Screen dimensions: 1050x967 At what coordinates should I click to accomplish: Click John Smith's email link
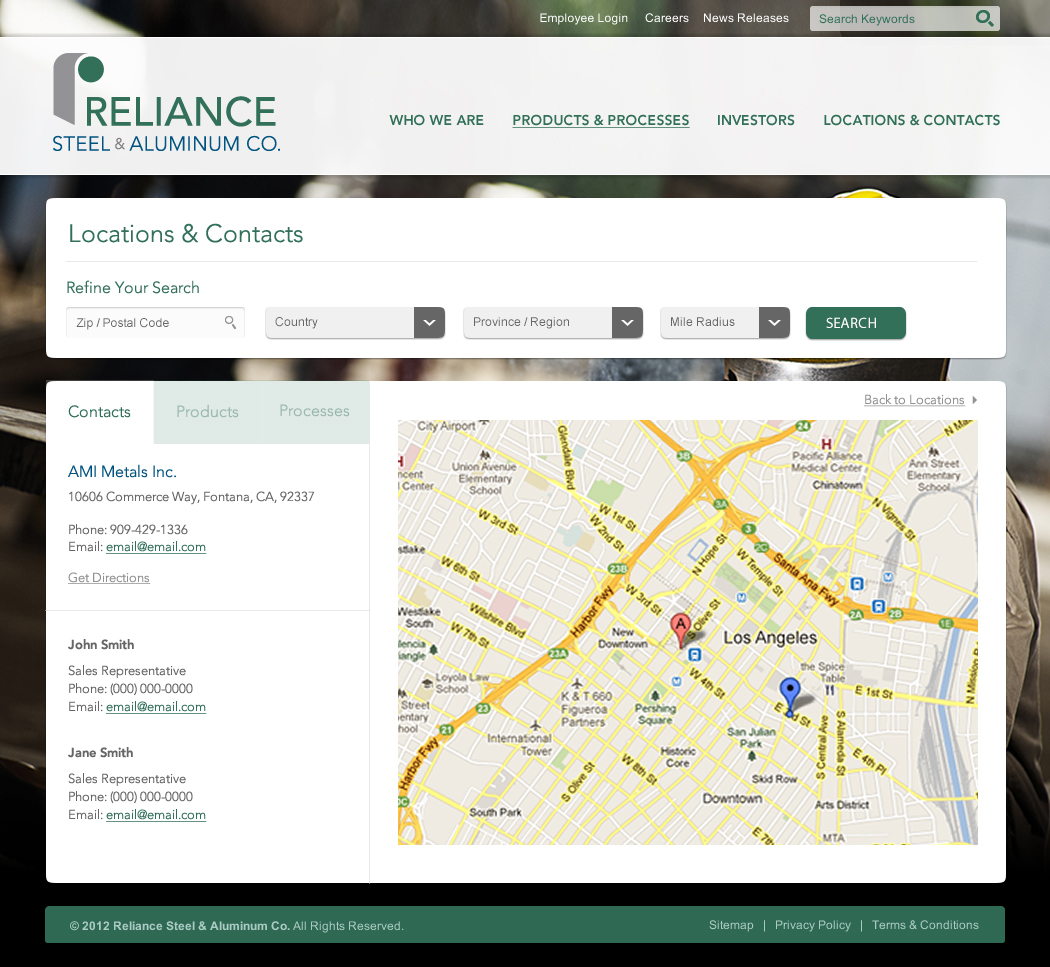pos(156,707)
